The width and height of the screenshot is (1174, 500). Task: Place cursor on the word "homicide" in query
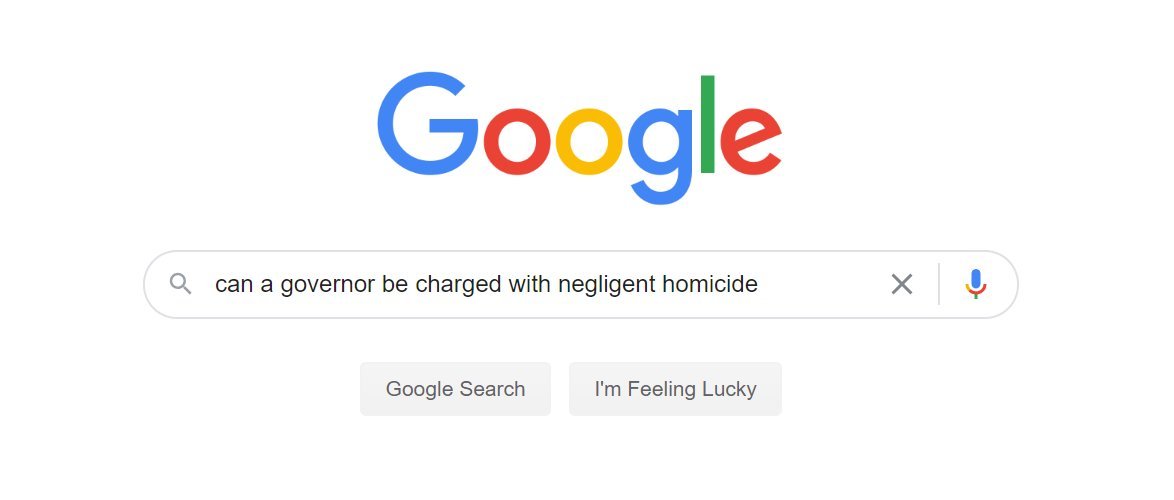pos(710,284)
